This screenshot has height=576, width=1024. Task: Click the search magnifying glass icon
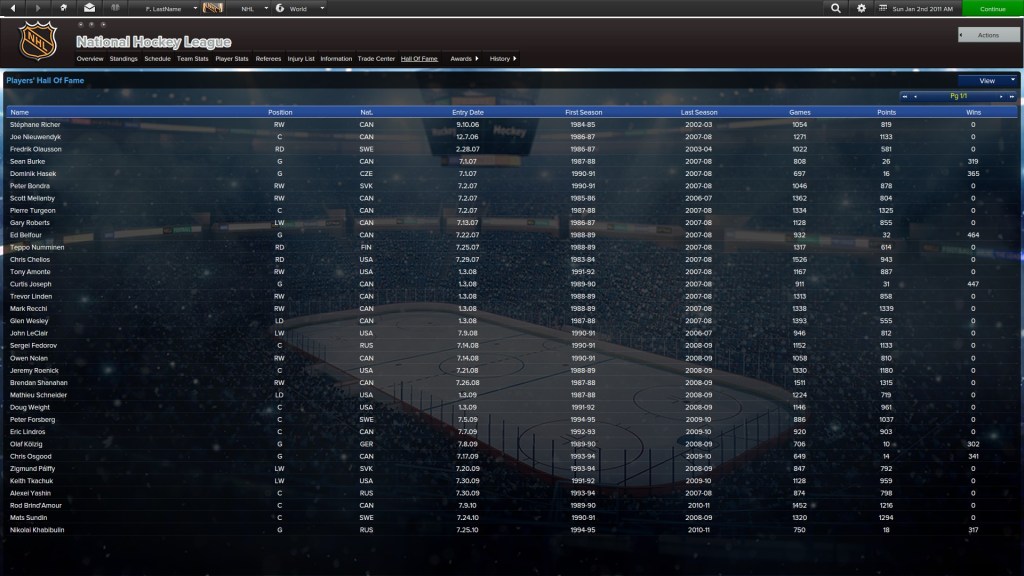[836, 8]
